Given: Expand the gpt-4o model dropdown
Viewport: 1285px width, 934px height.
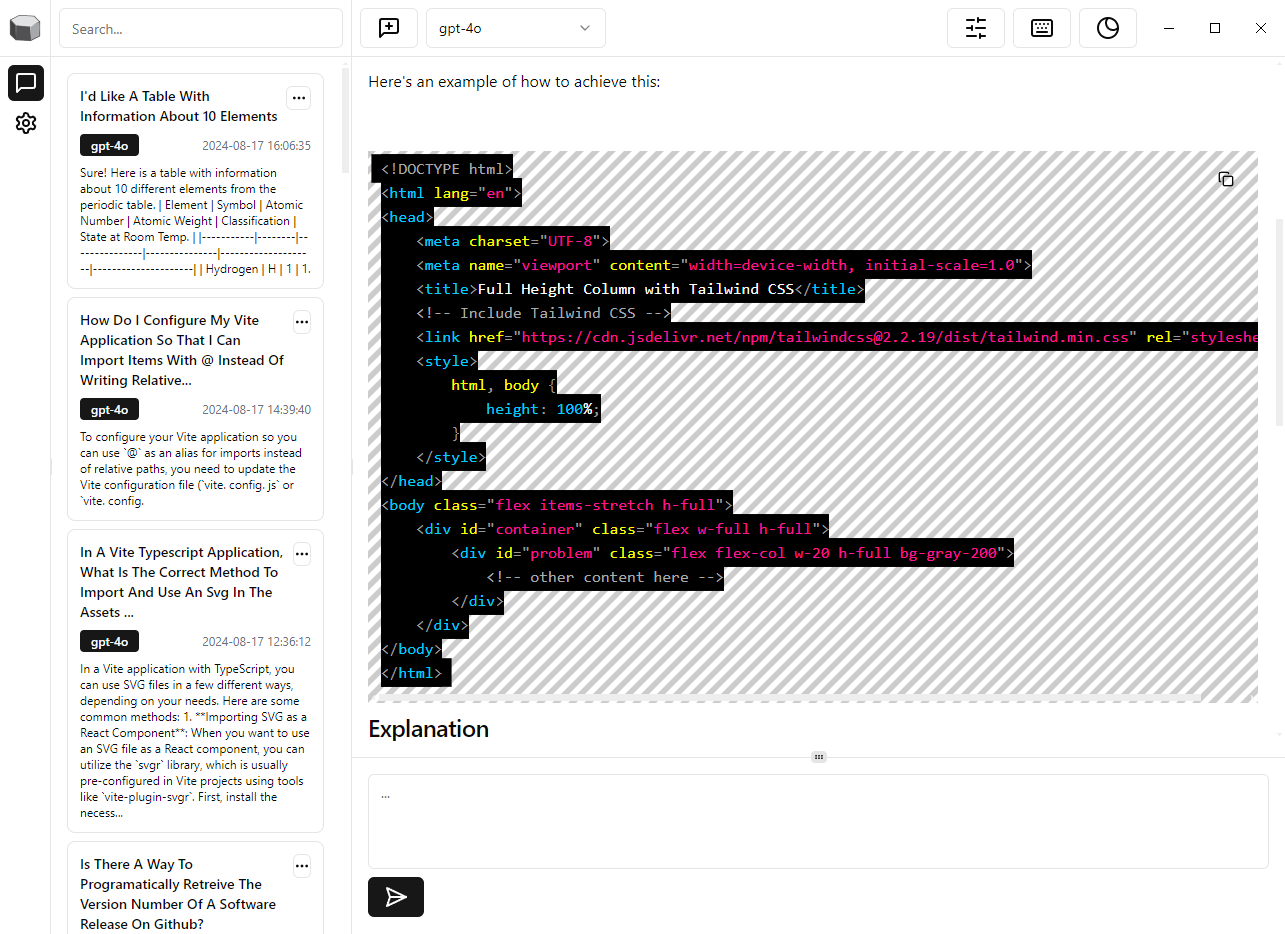Looking at the screenshot, I should [x=515, y=28].
